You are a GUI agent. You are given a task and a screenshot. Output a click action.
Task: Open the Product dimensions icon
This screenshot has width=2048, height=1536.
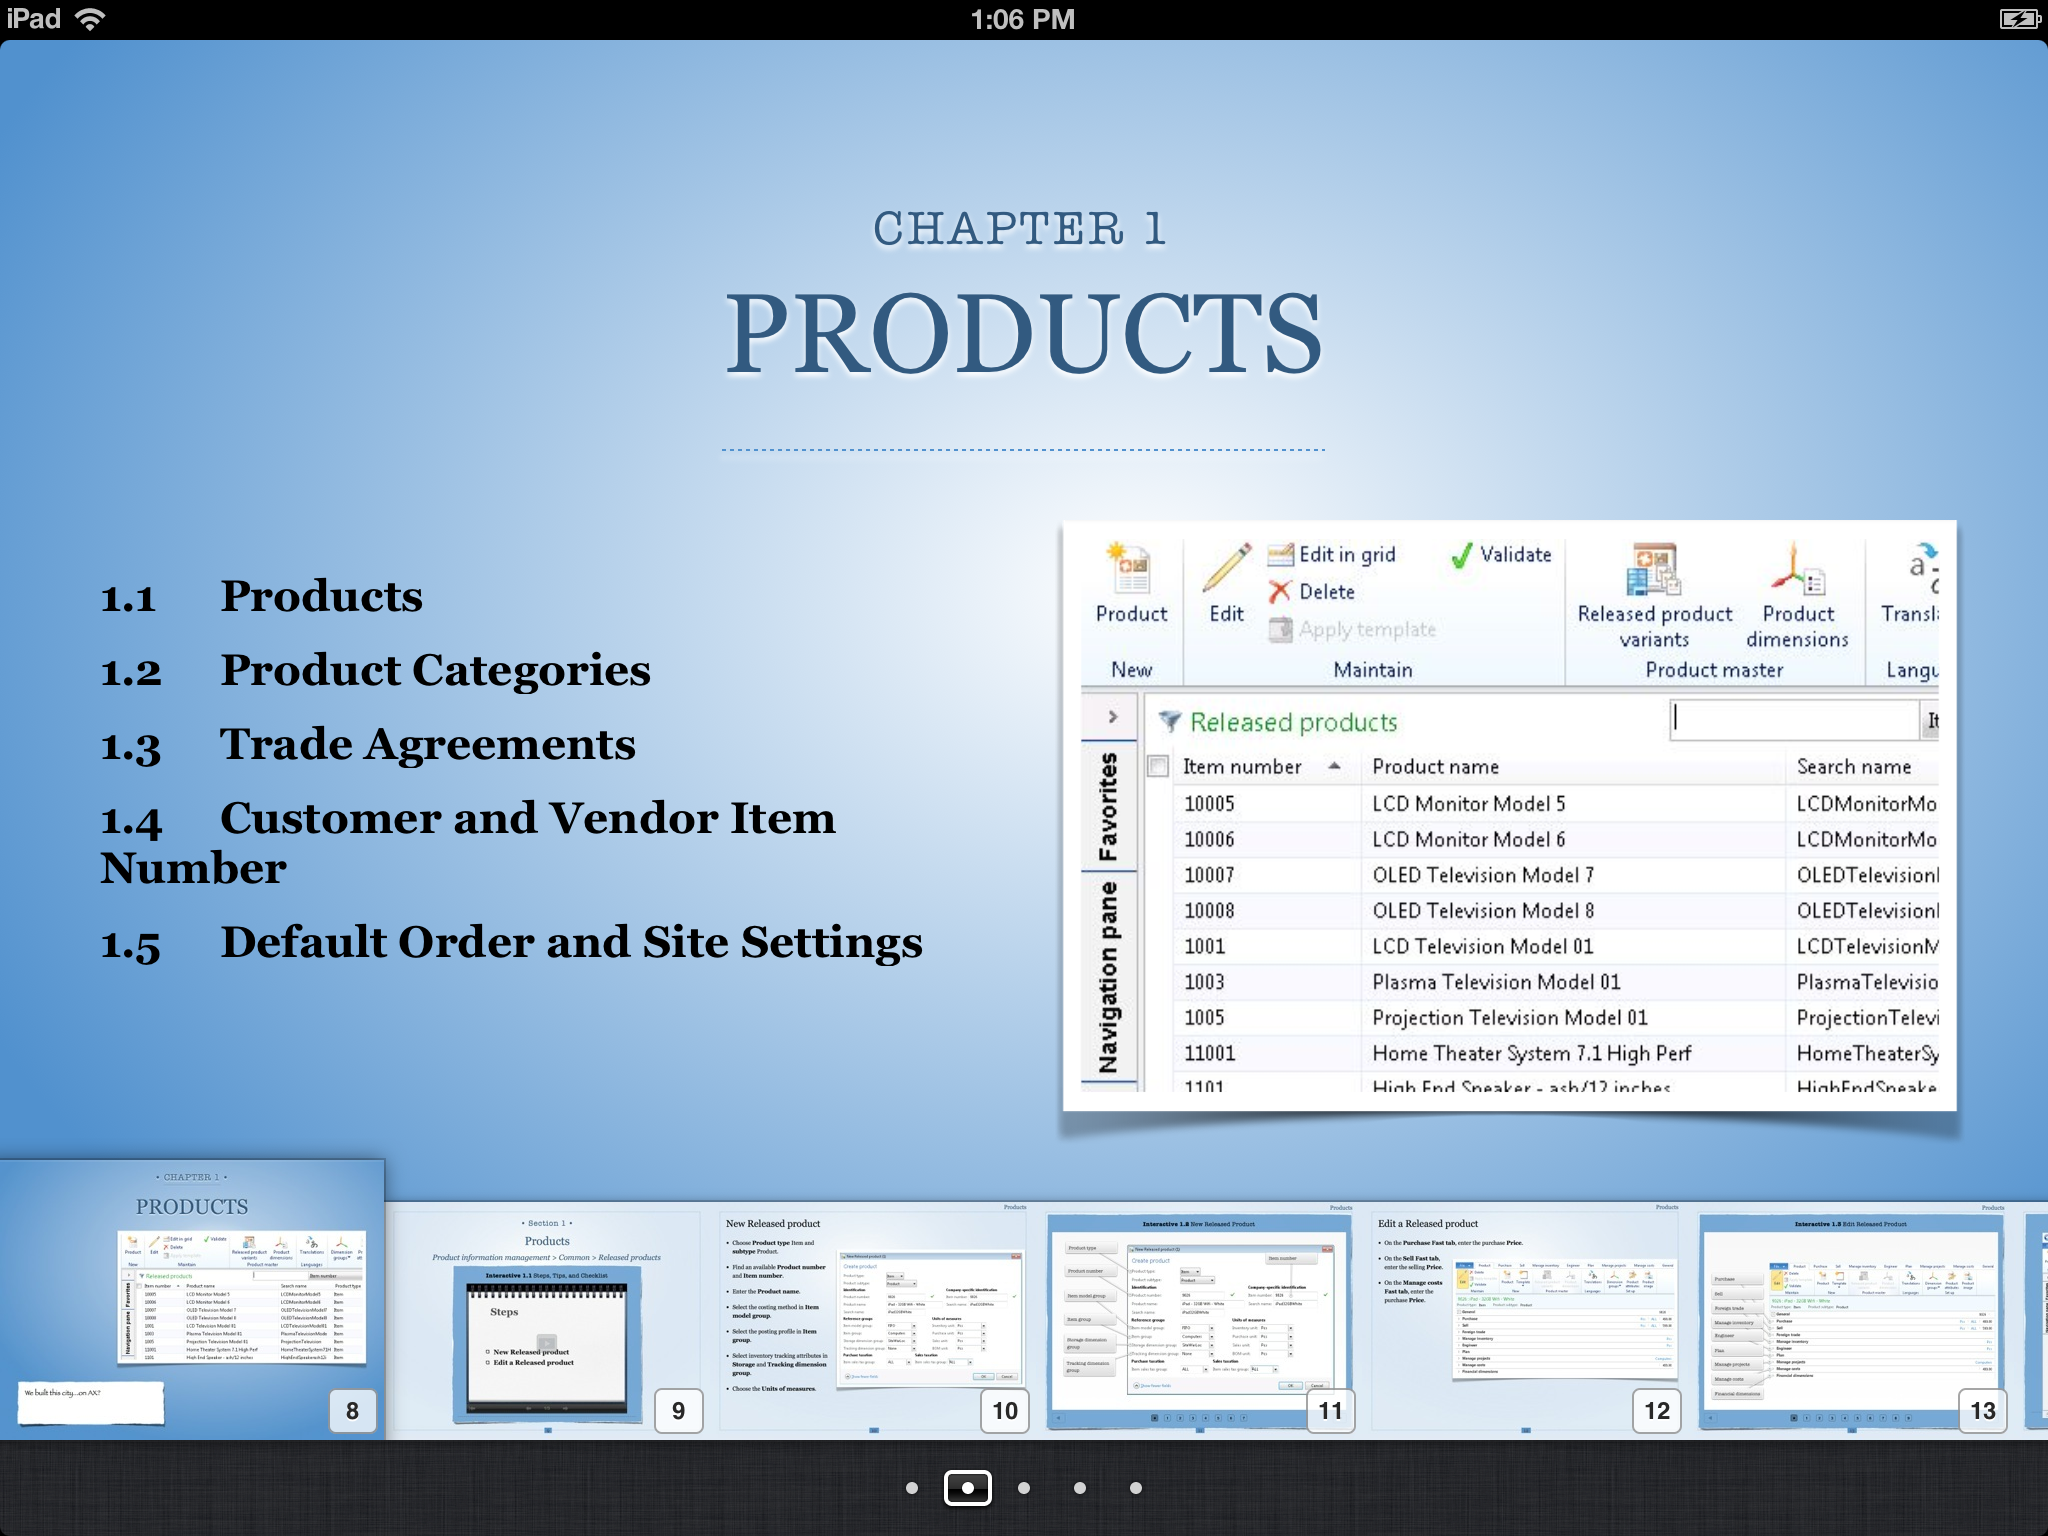pos(1797,569)
